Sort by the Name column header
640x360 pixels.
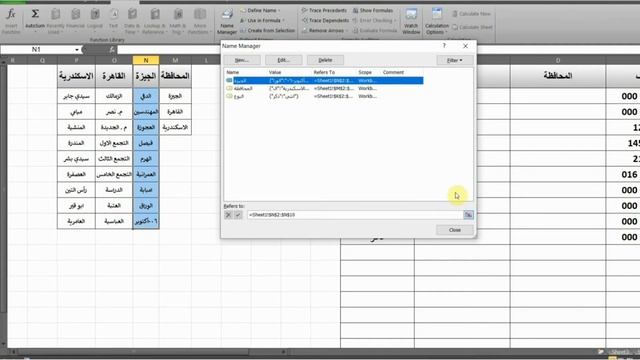233,72
